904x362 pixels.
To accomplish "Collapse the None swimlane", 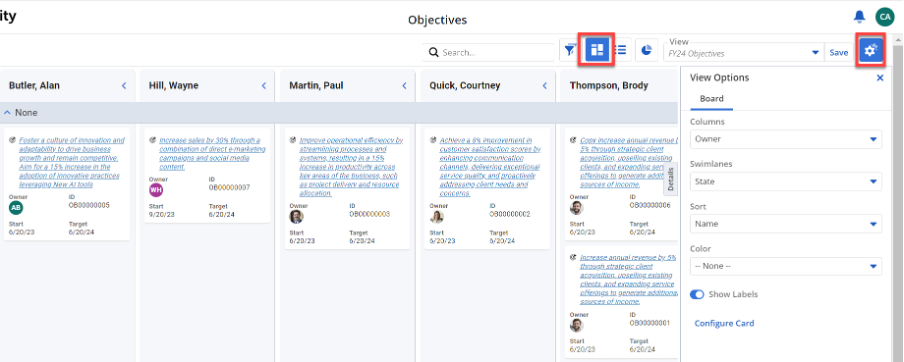I will 7,112.
